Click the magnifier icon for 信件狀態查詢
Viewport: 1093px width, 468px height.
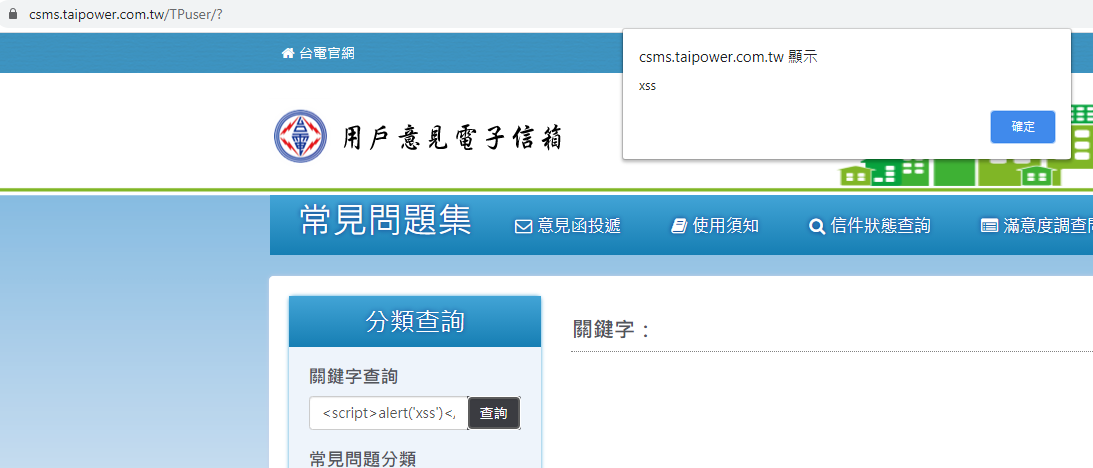click(817, 226)
